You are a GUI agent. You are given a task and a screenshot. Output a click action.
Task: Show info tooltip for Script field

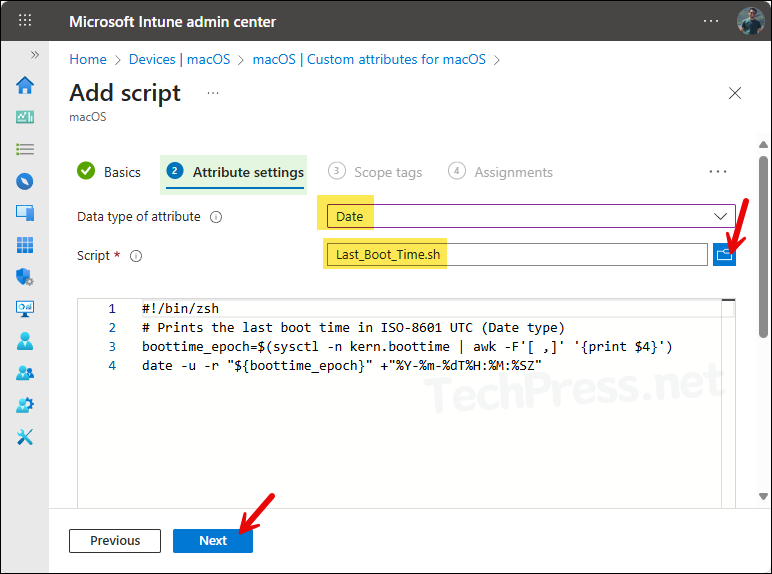tap(136, 256)
